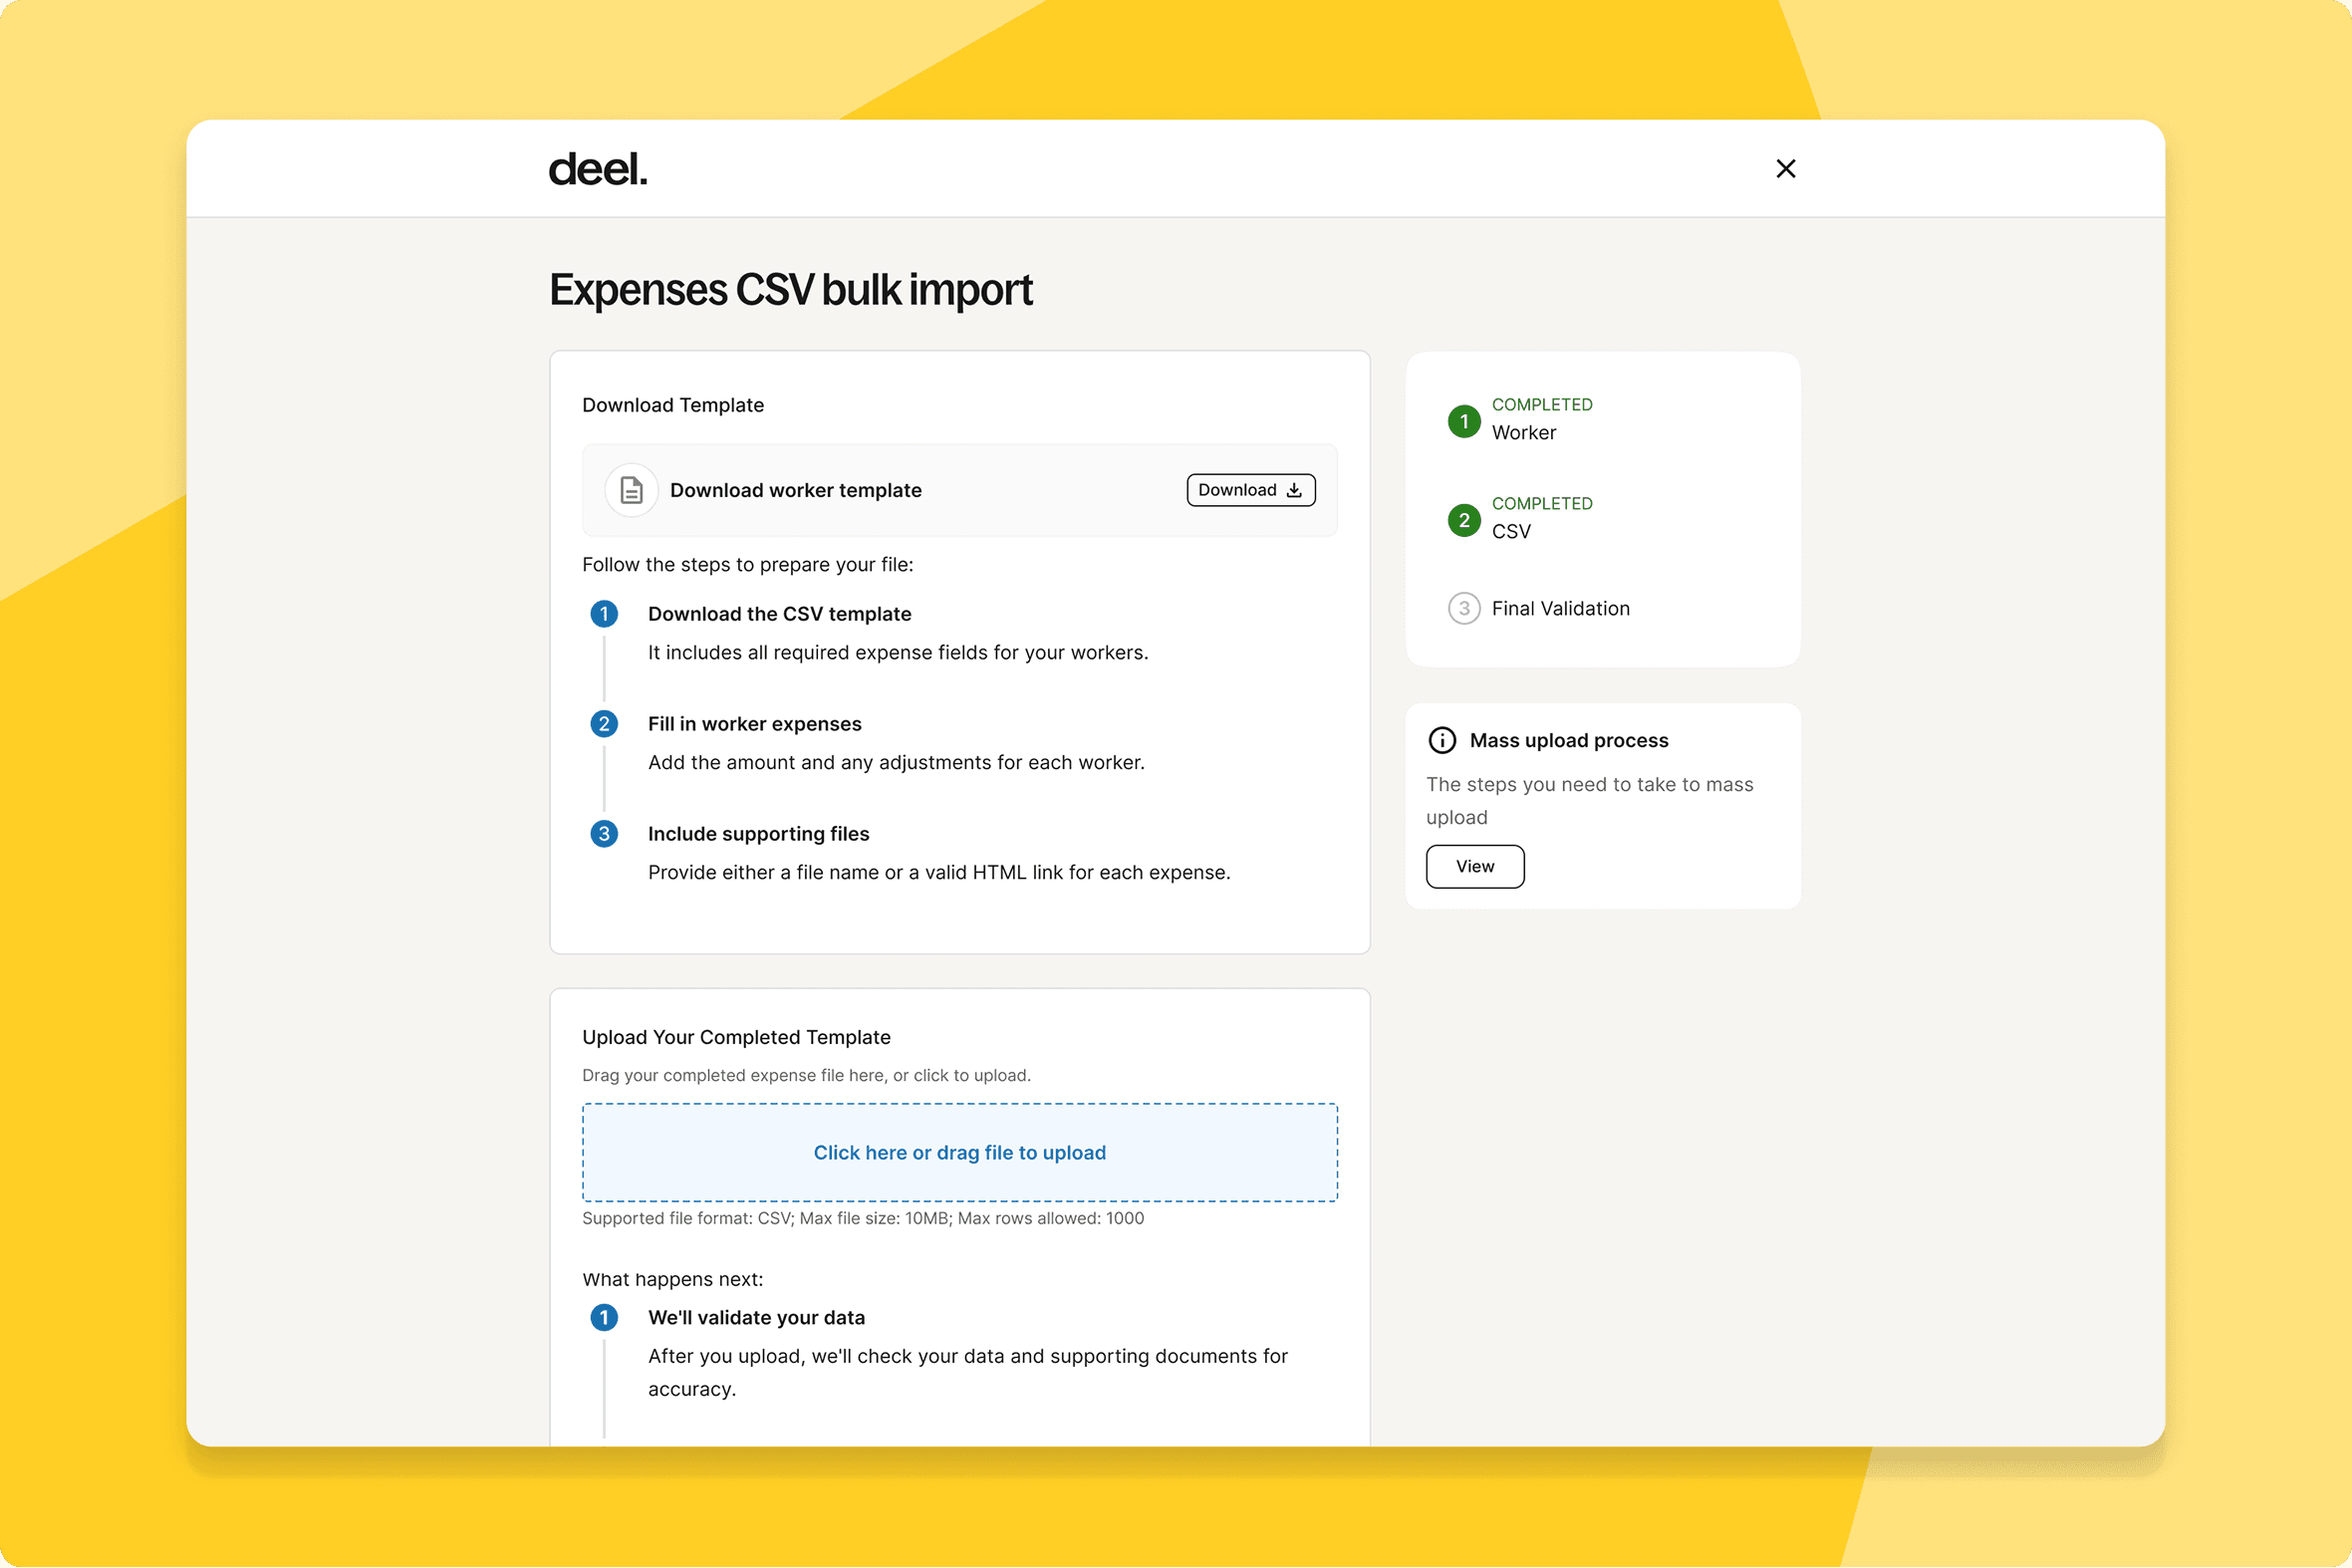Open the Final Validation step label
The image size is (2352, 1568).
[1560, 608]
